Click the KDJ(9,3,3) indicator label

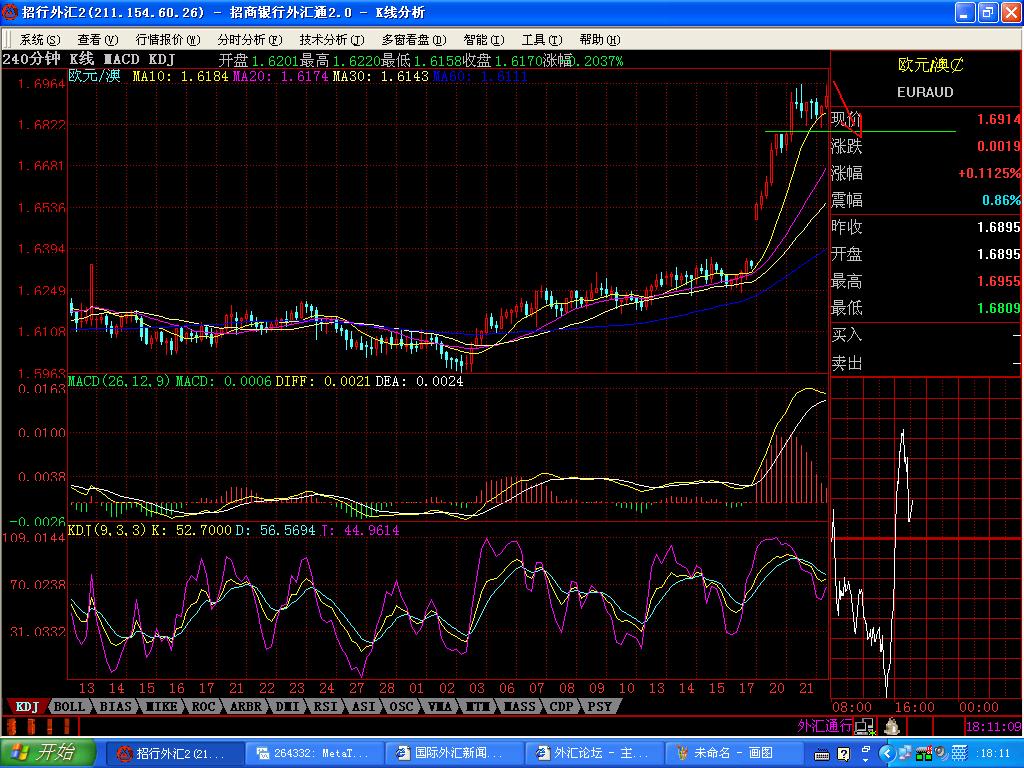click(x=108, y=530)
